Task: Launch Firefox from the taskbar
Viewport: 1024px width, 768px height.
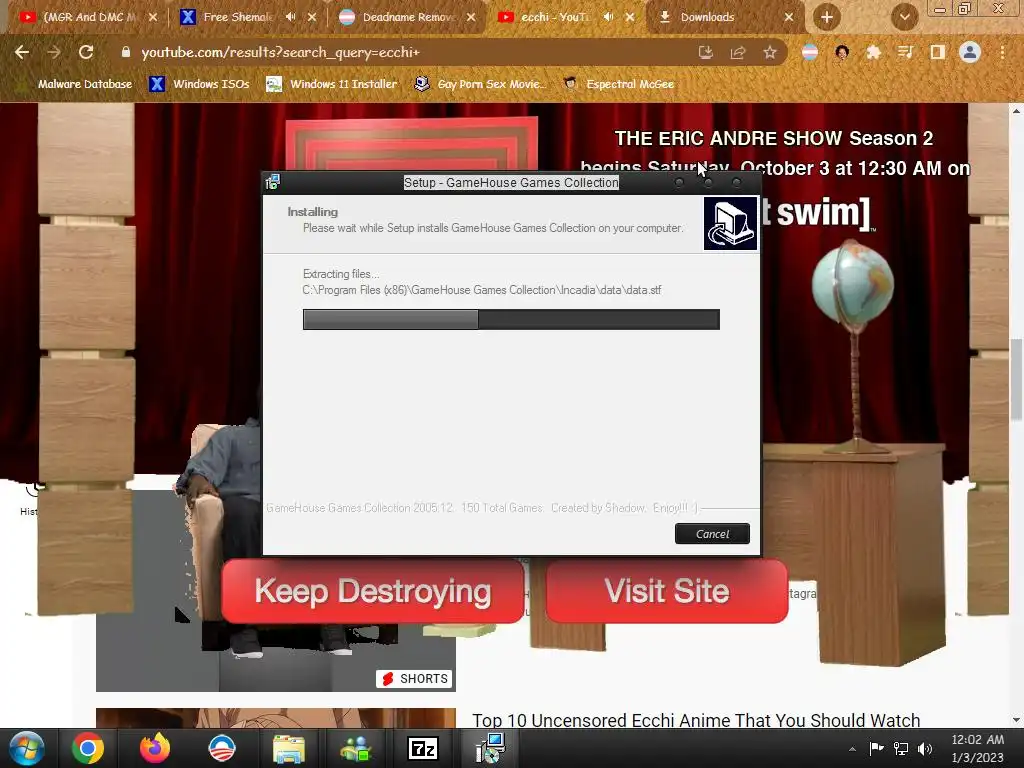Action: click(x=155, y=748)
